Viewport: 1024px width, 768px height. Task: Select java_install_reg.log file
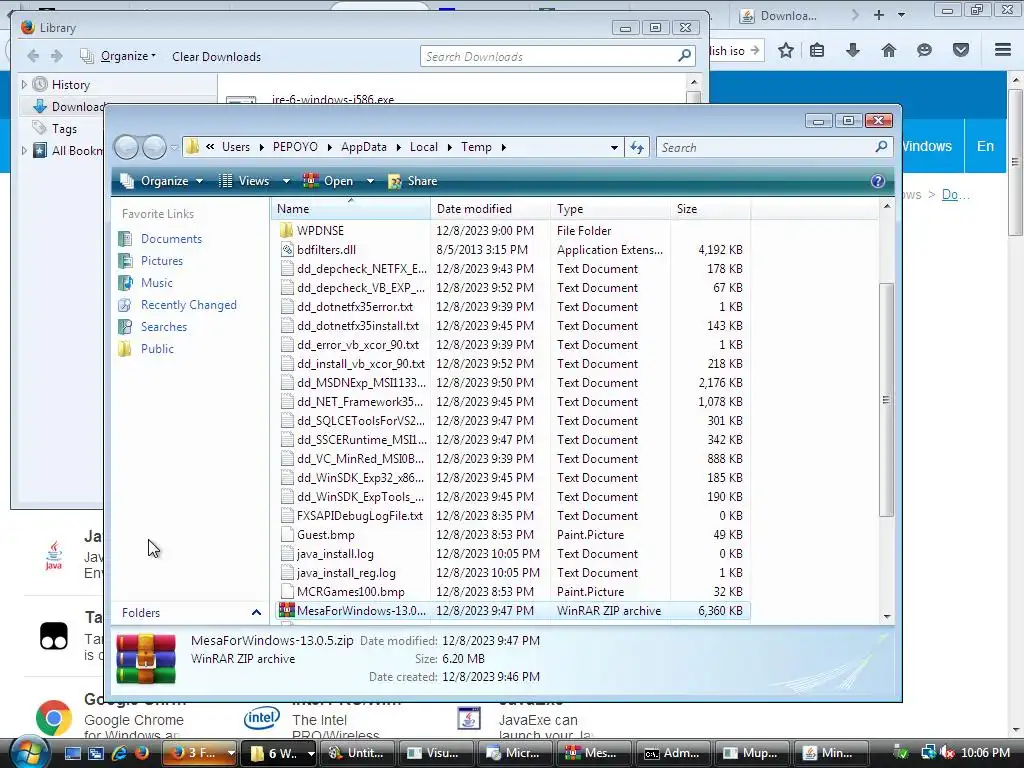[x=346, y=572]
